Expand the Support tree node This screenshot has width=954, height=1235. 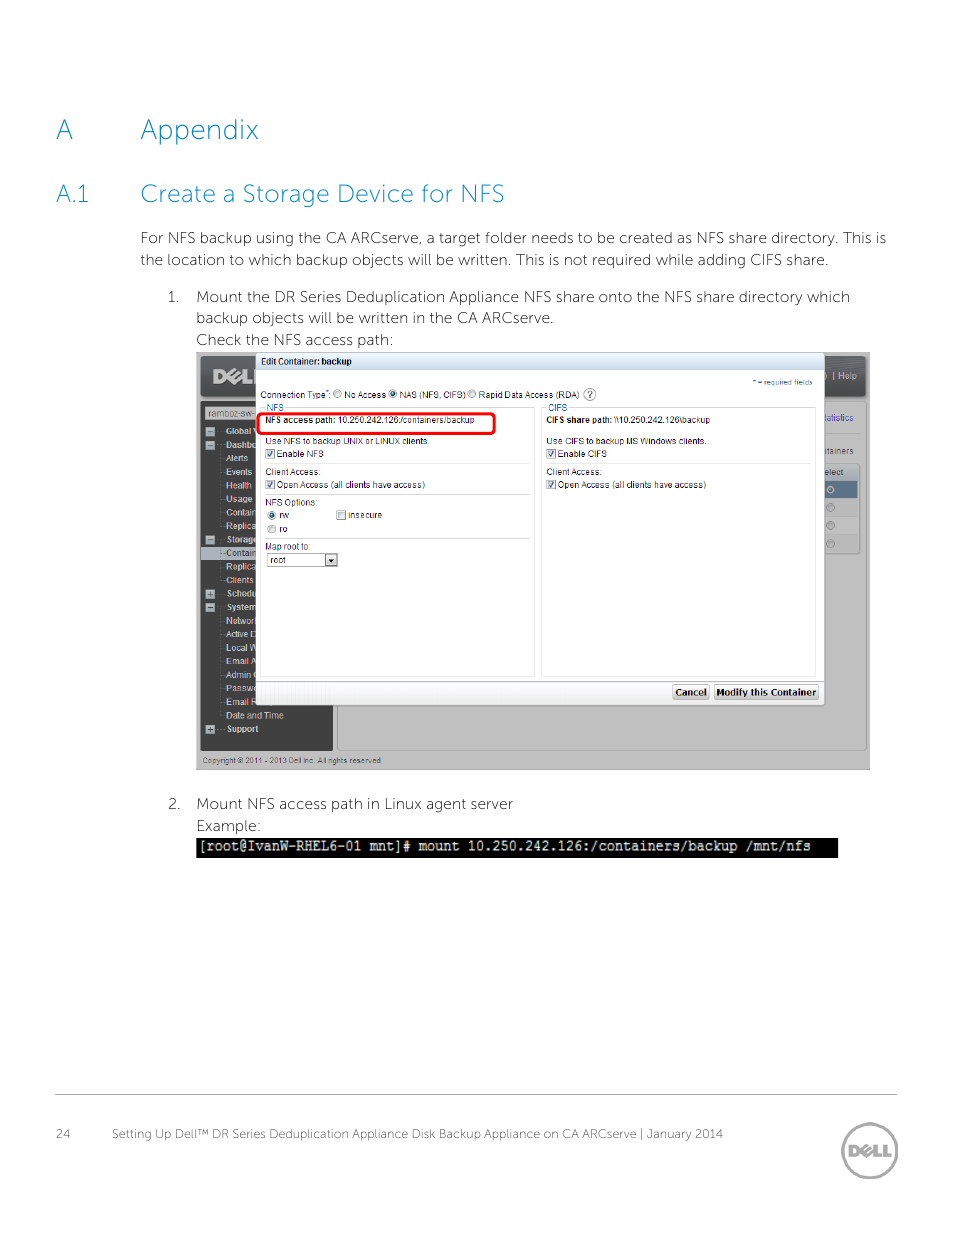(210, 729)
